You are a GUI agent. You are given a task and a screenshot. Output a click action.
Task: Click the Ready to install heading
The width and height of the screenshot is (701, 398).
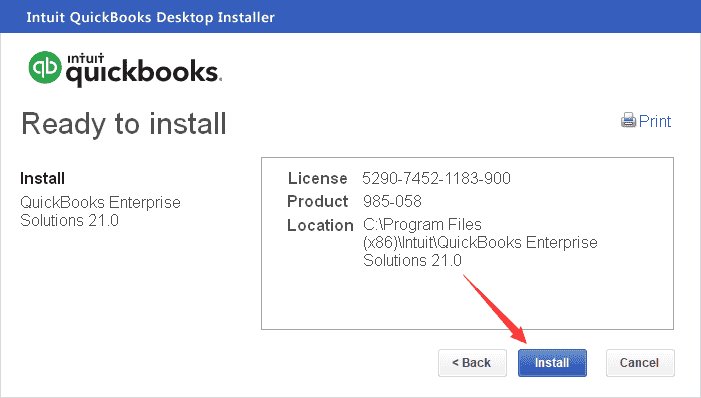click(124, 124)
